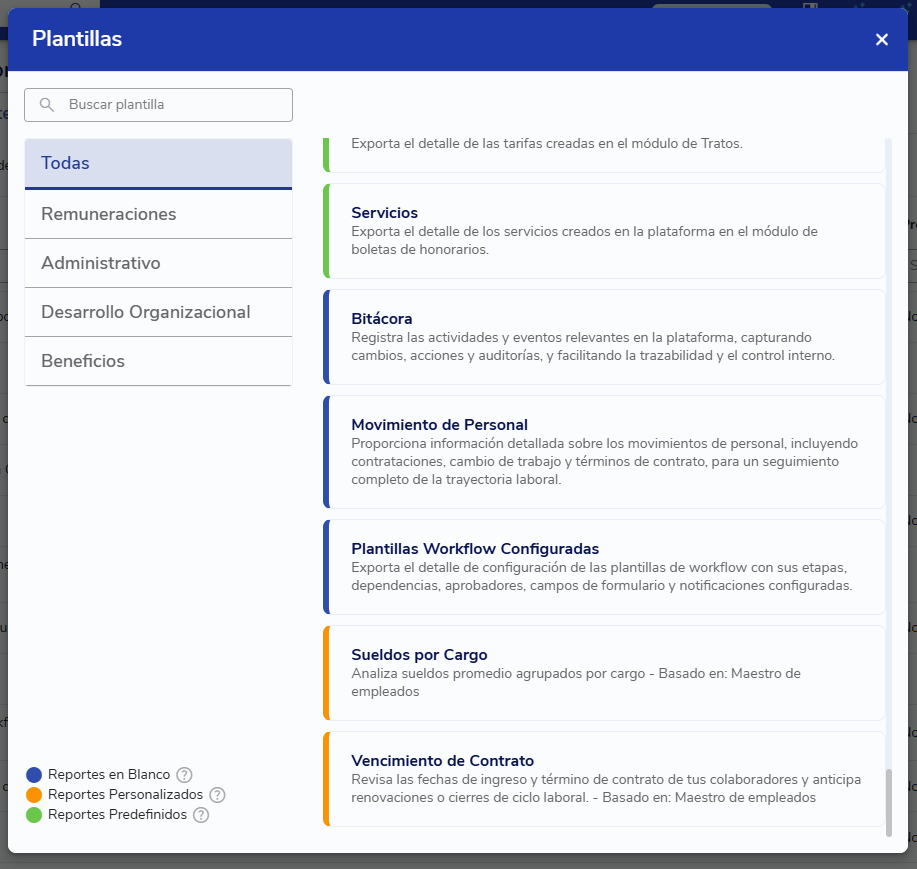Viewport: 917px width, 869px height.
Task: Click the search magnifier icon
Action: pos(46,105)
